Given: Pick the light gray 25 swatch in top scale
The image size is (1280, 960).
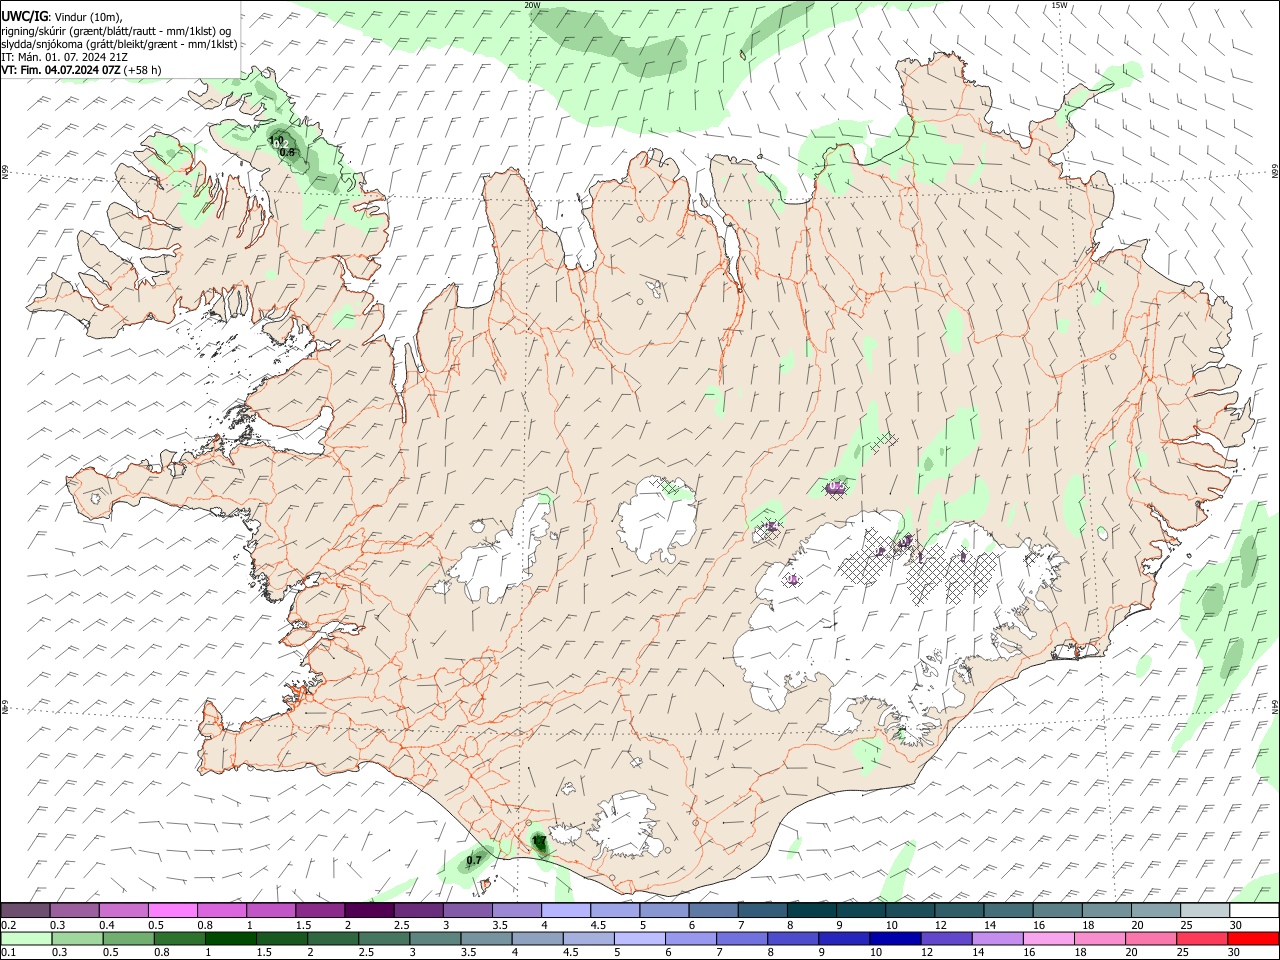Looking at the screenshot, I should pyautogui.click(x=1205, y=911).
